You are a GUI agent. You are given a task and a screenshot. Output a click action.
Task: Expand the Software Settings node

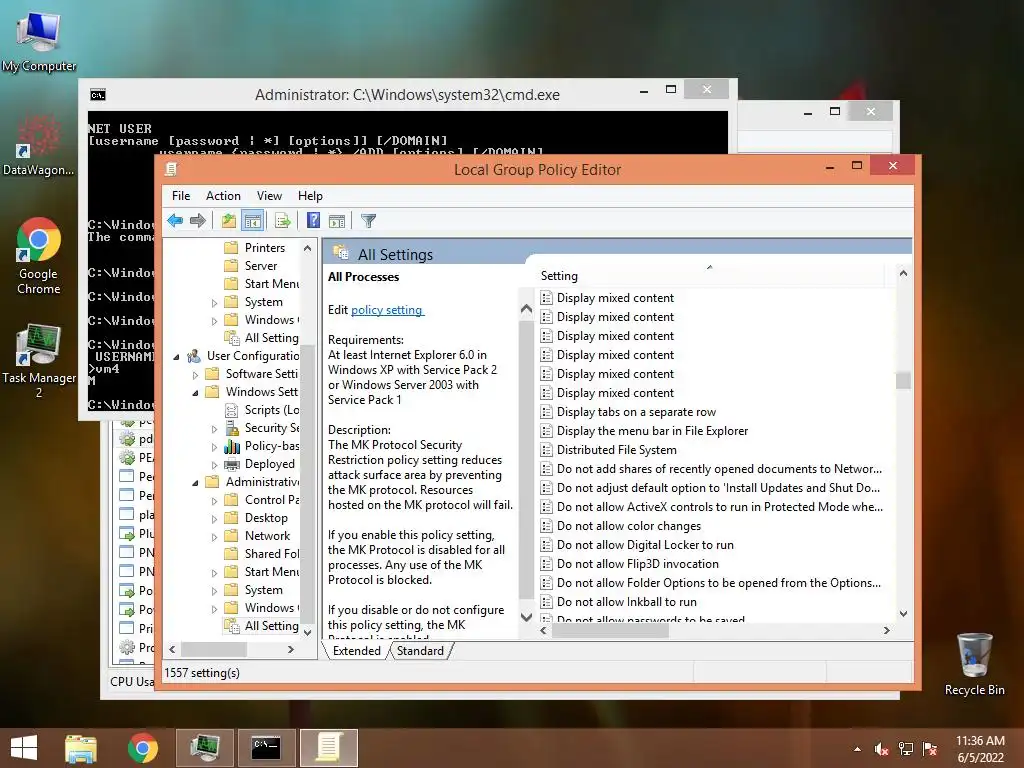click(195, 375)
